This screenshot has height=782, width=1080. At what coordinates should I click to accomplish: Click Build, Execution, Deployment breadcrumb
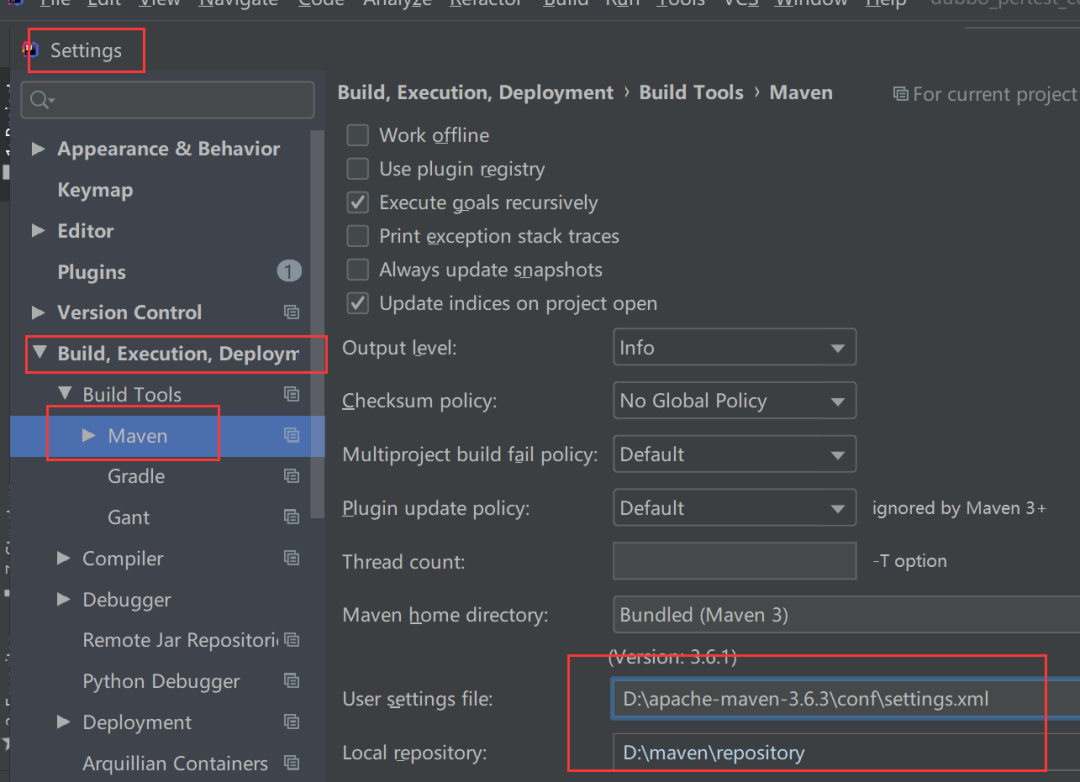[475, 92]
